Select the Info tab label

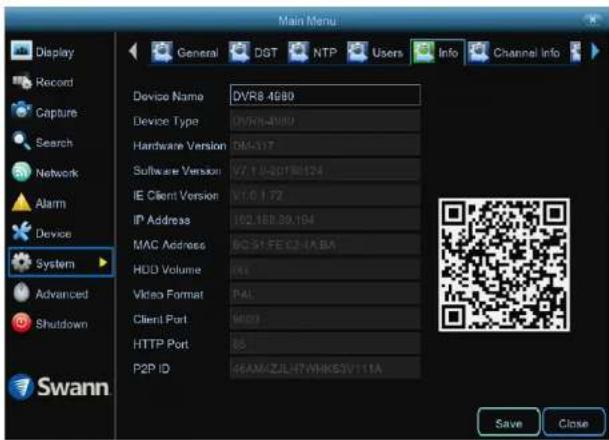[448, 53]
